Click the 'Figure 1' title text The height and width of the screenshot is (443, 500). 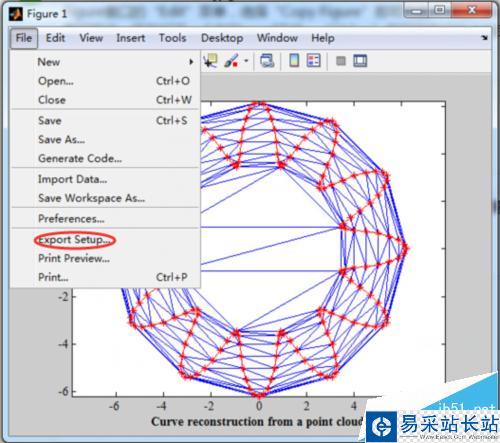(x=47, y=14)
